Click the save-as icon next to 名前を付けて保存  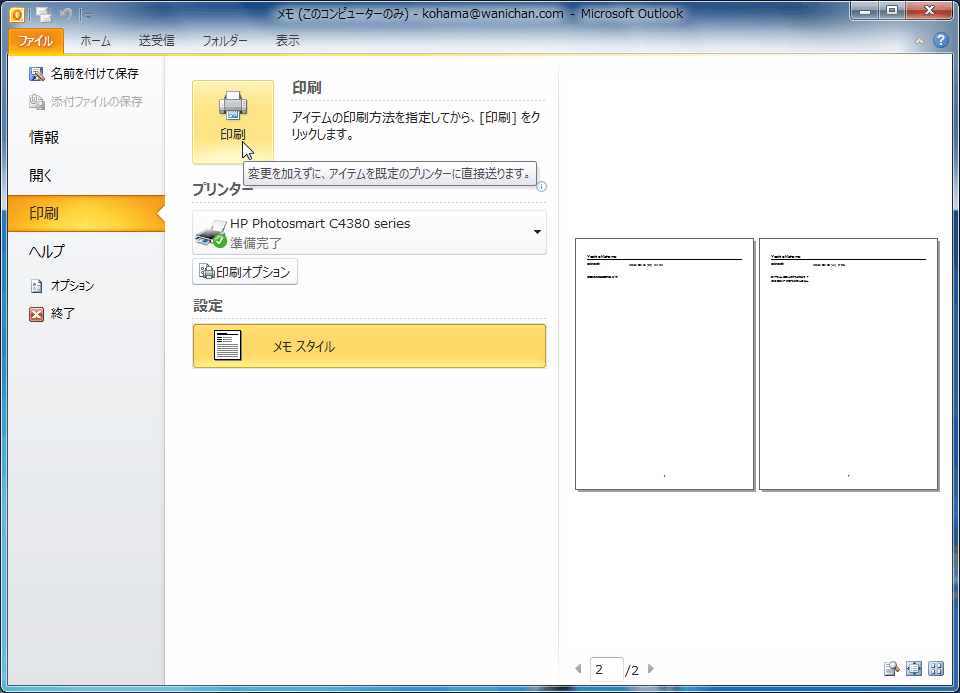click(37, 74)
